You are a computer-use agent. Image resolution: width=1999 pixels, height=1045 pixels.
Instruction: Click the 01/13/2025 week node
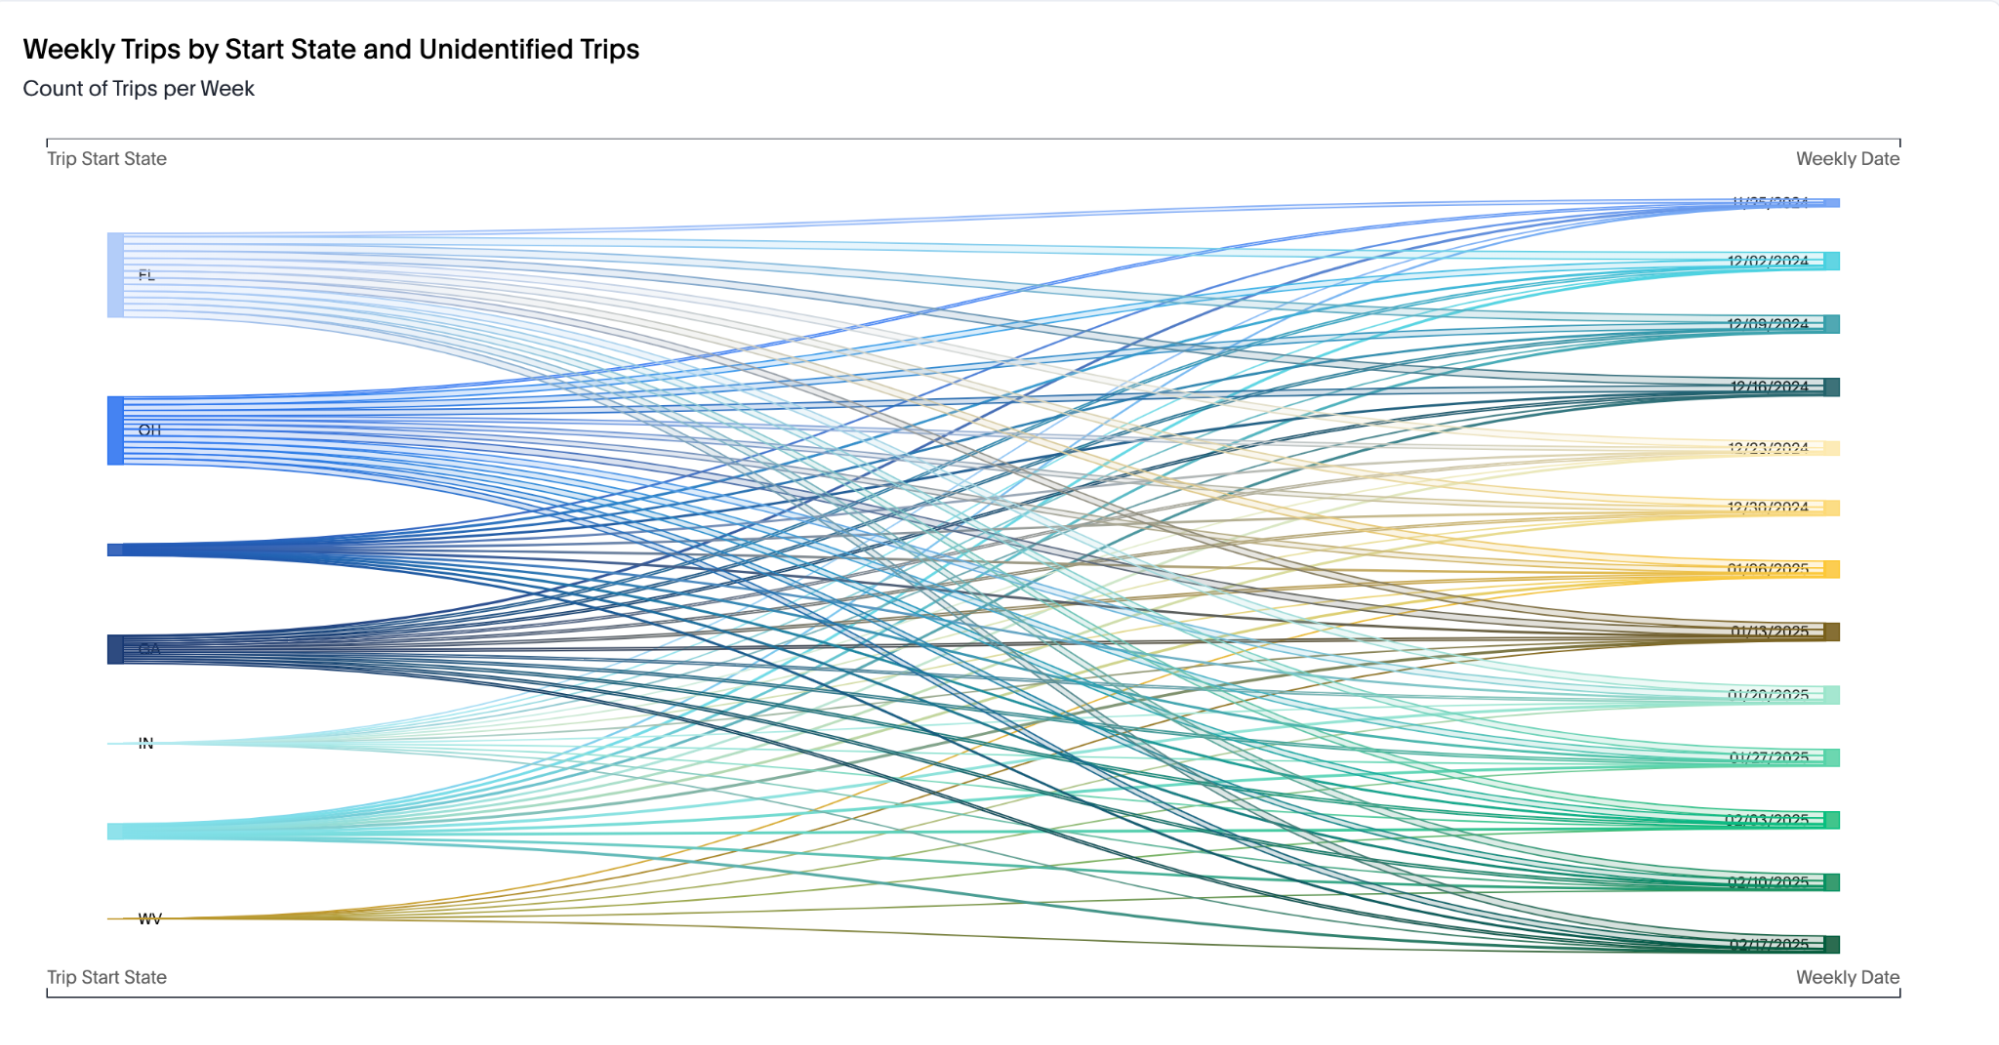1831,632
